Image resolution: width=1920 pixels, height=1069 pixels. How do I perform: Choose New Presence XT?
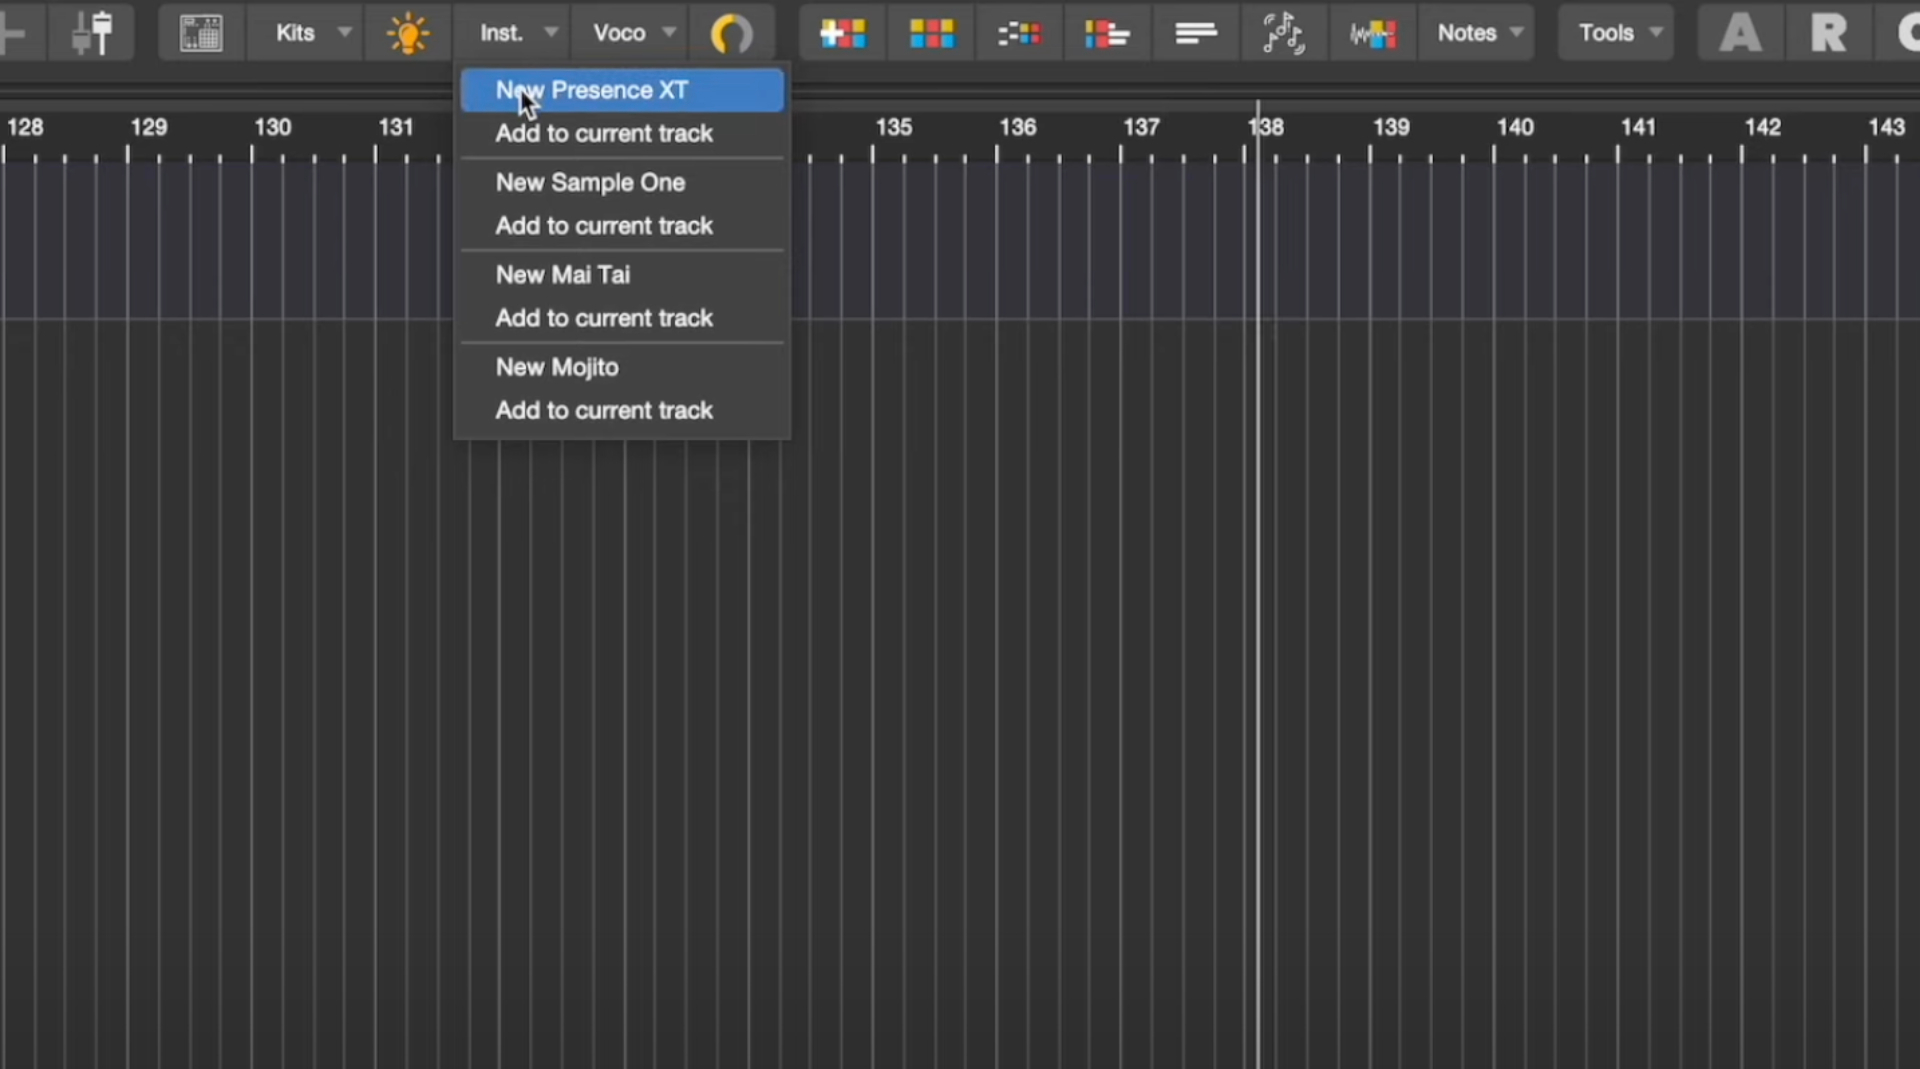pos(622,90)
